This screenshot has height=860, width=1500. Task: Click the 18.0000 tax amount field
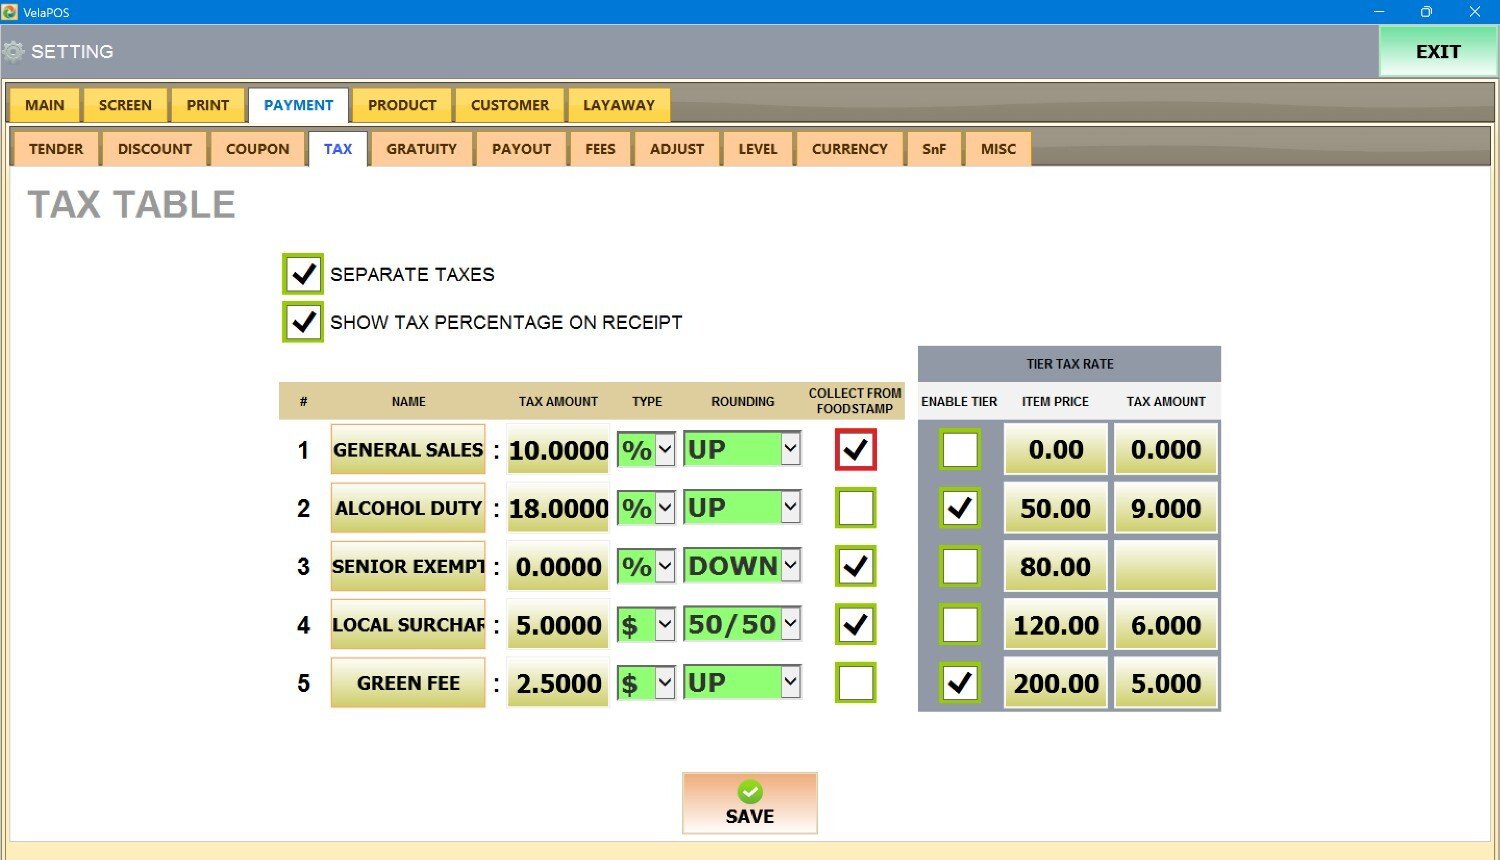pyautogui.click(x=558, y=509)
